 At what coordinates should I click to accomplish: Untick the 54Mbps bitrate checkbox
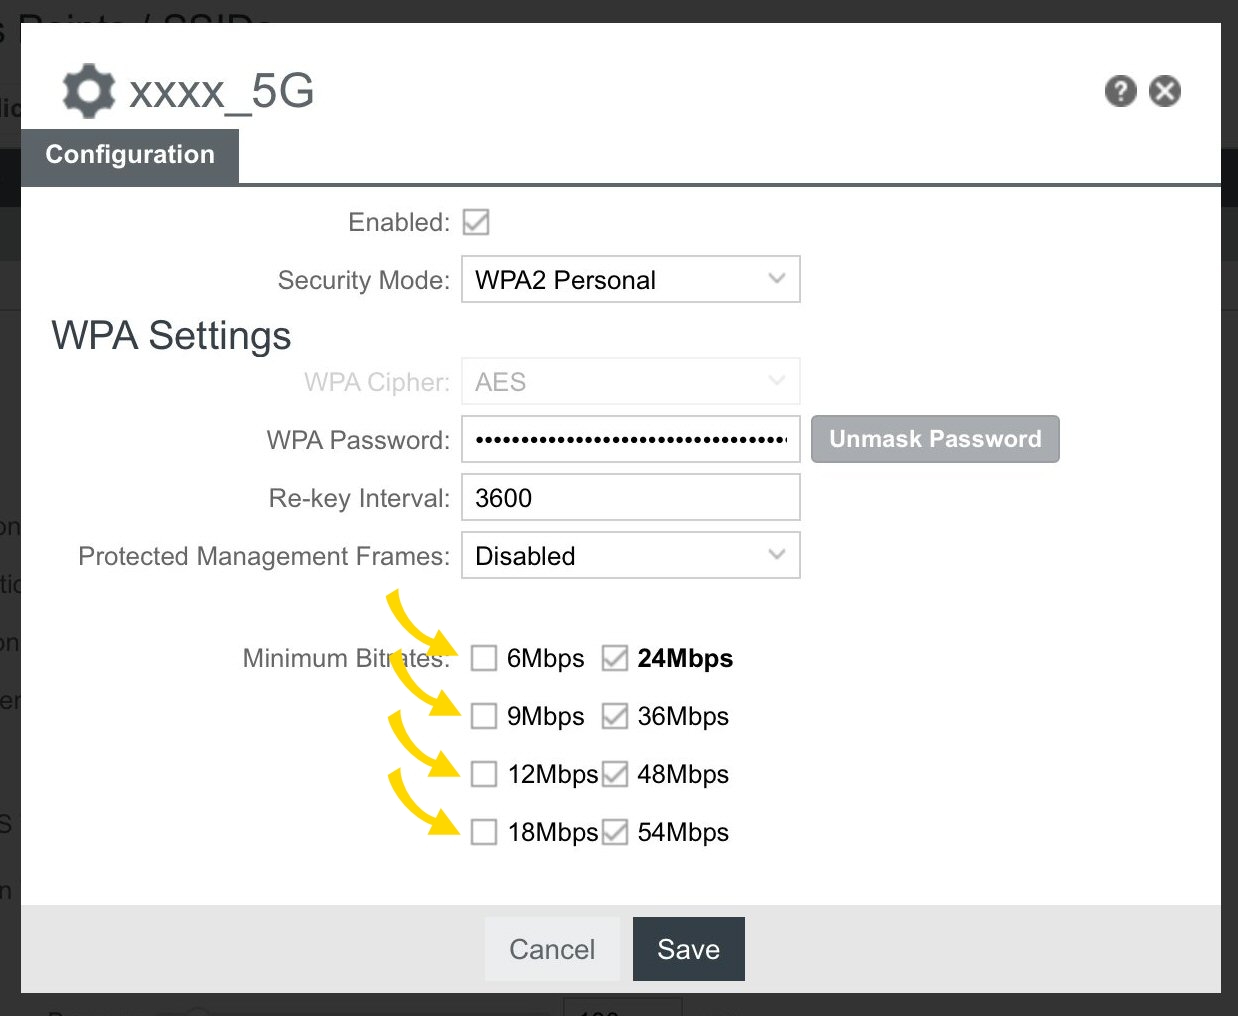[x=614, y=832]
